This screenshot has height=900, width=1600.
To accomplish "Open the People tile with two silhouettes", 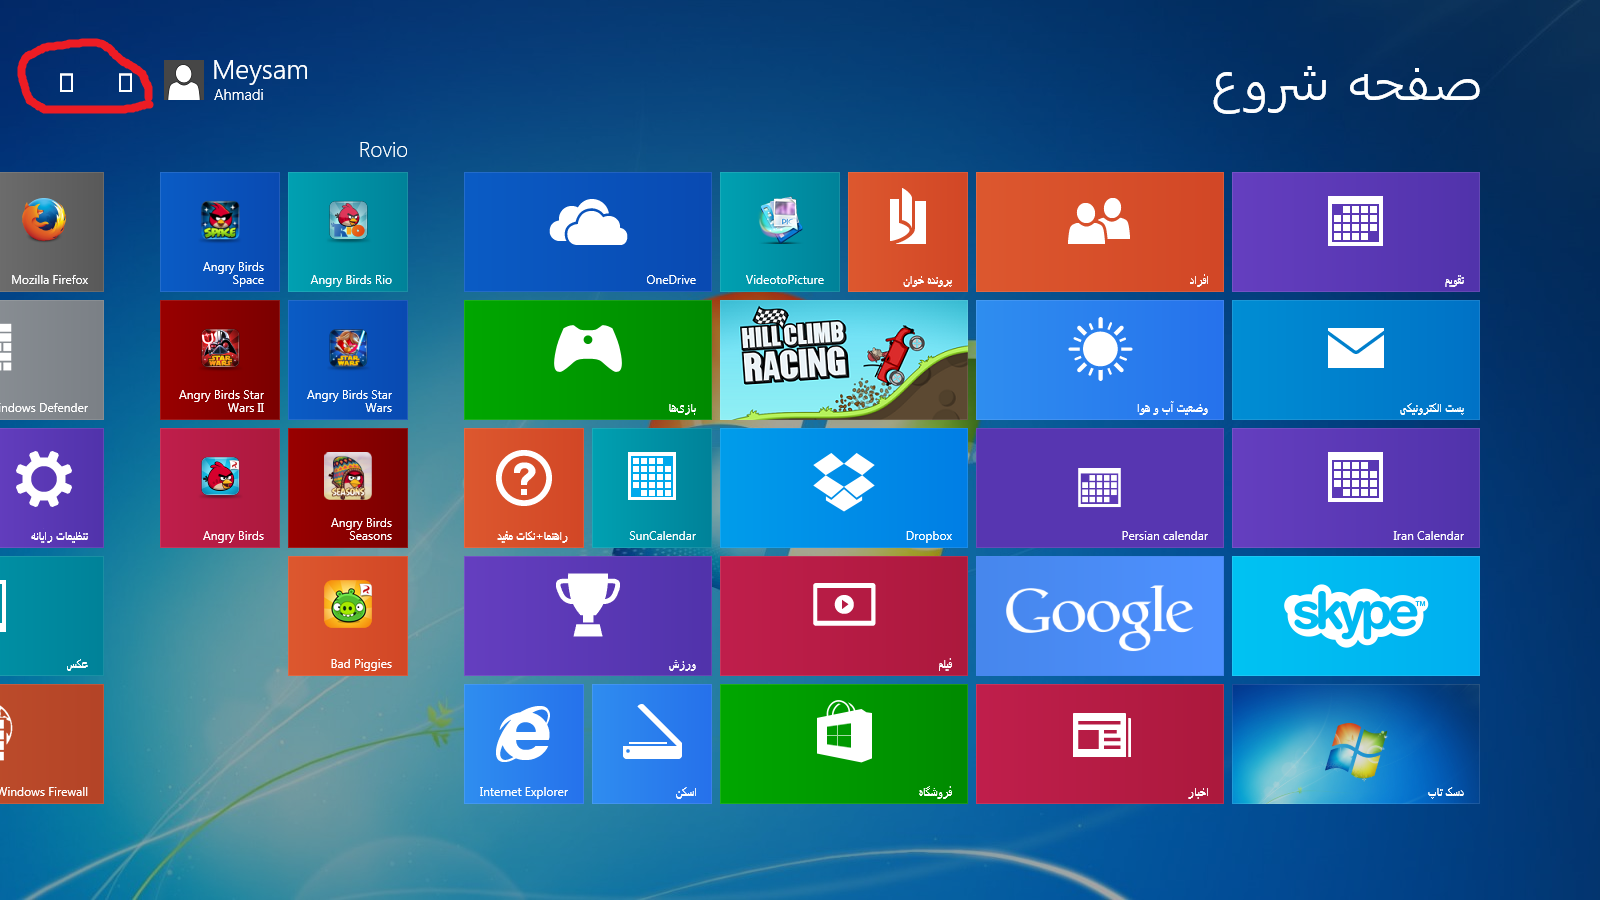I will point(1100,232).
